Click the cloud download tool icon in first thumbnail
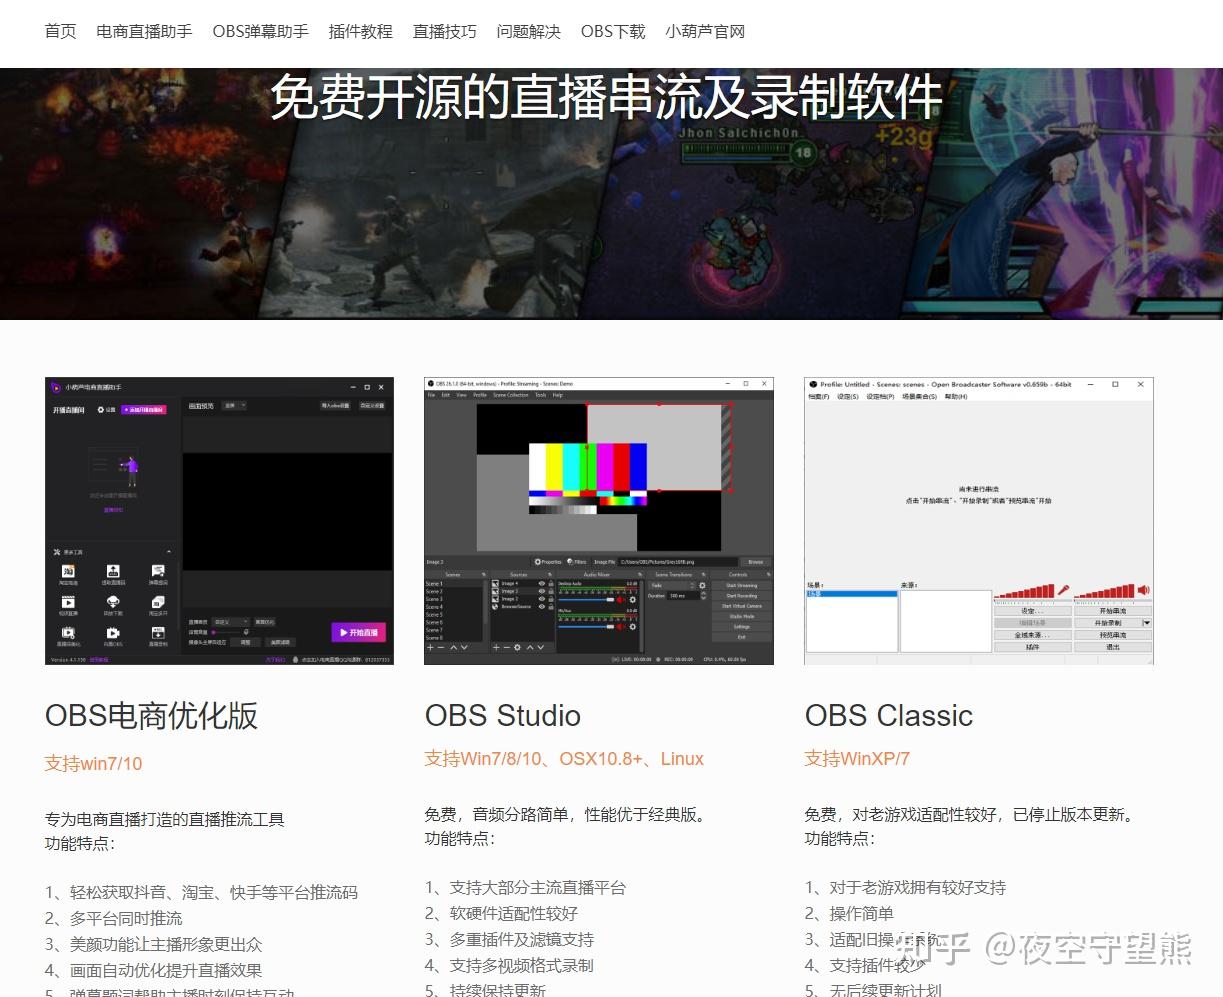This screenshot has width=1223, height=997. point(113,602)
